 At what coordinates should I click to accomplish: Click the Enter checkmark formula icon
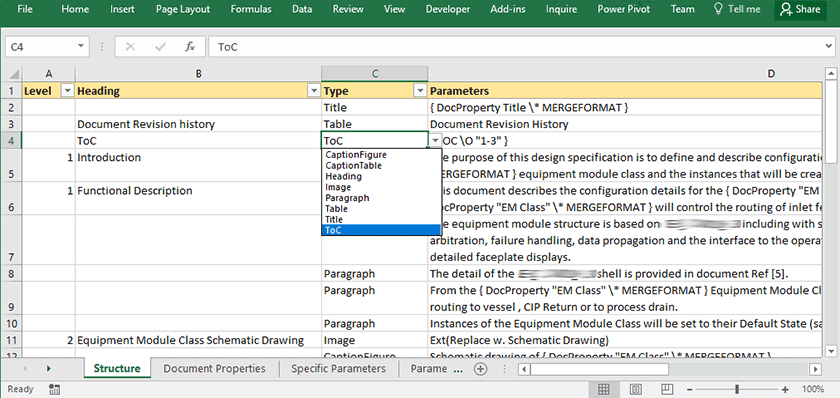click(x=160, y=47)
